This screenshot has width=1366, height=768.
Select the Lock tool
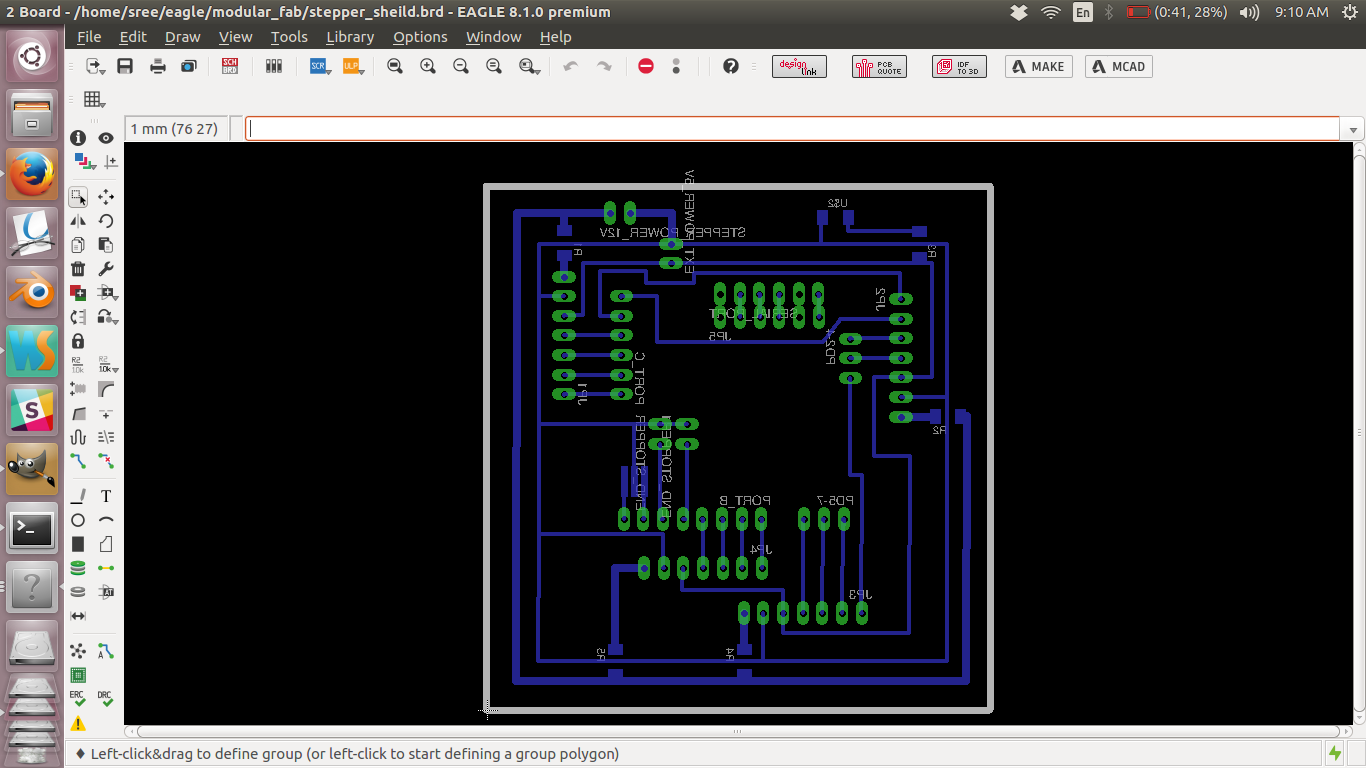click(x=78, y=341)
